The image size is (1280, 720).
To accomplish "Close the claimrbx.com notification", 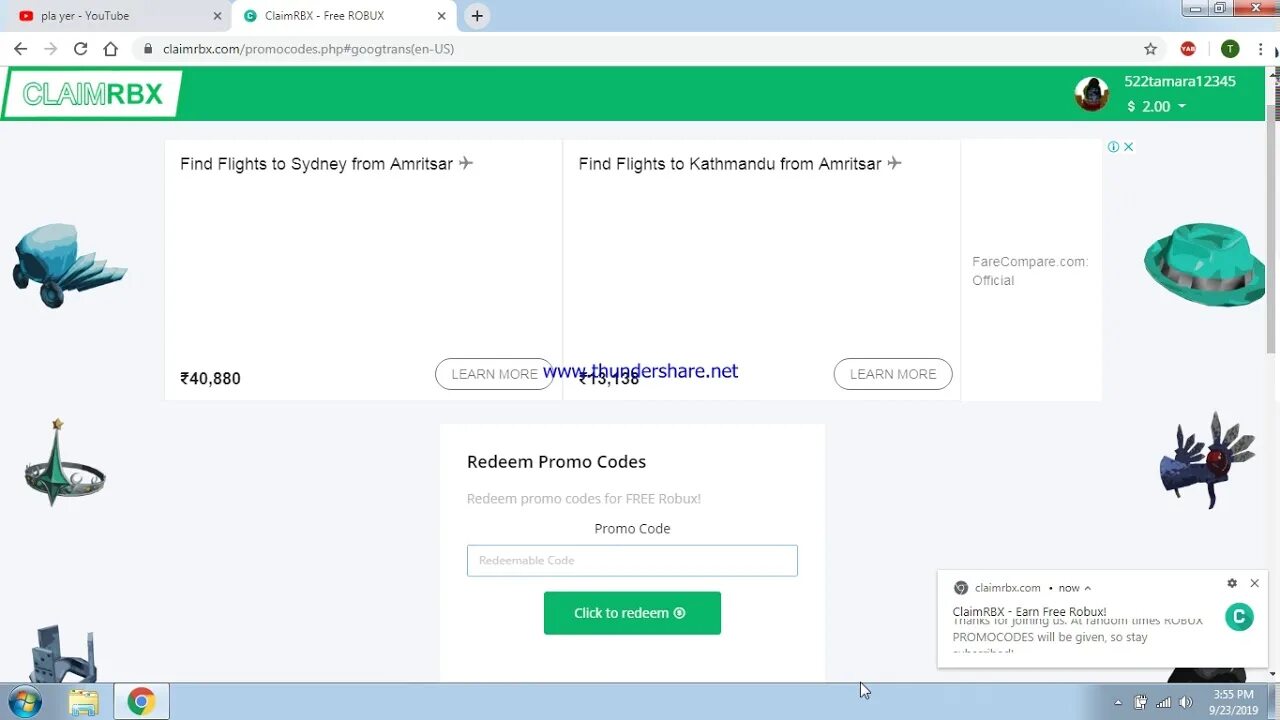I will pyautogui.click(x=1255, y=583).
